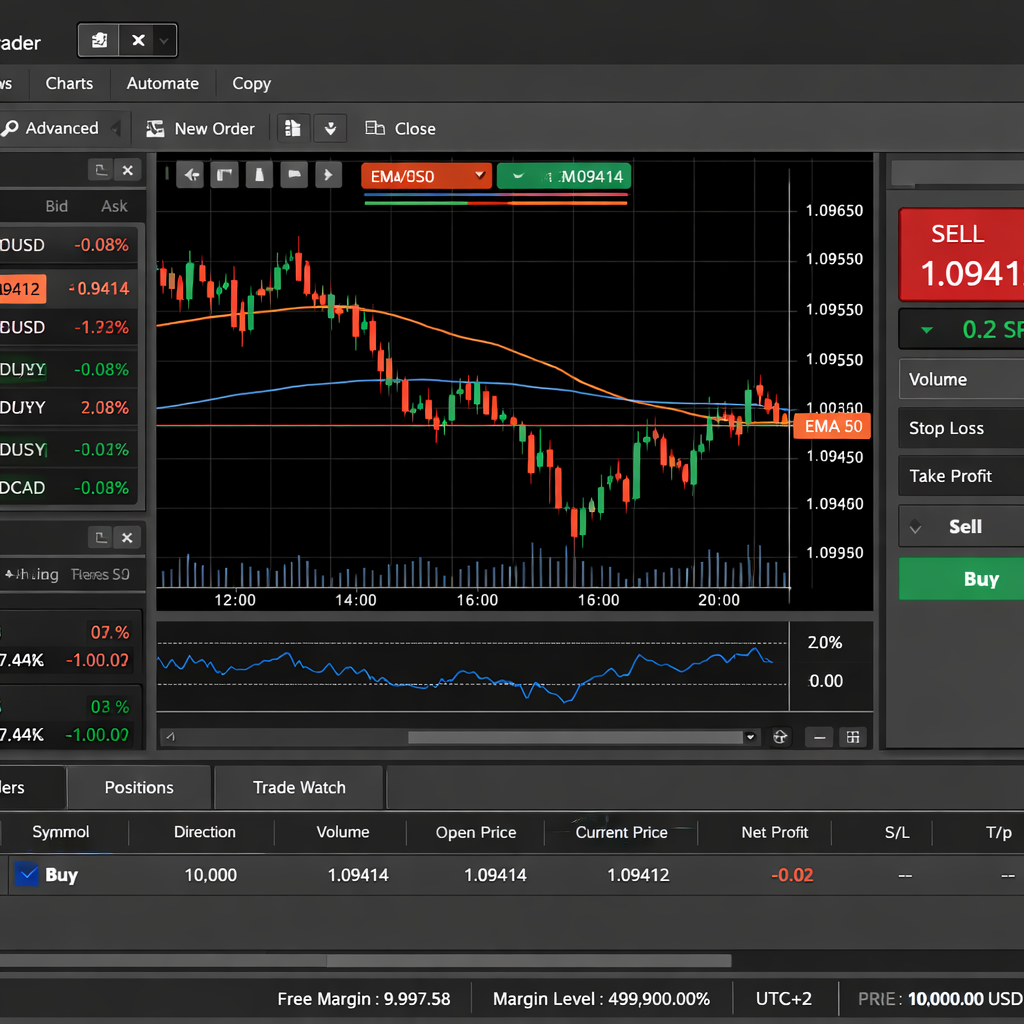Click the forward arrow chart tool
1024x1024 pixels.
328,175
